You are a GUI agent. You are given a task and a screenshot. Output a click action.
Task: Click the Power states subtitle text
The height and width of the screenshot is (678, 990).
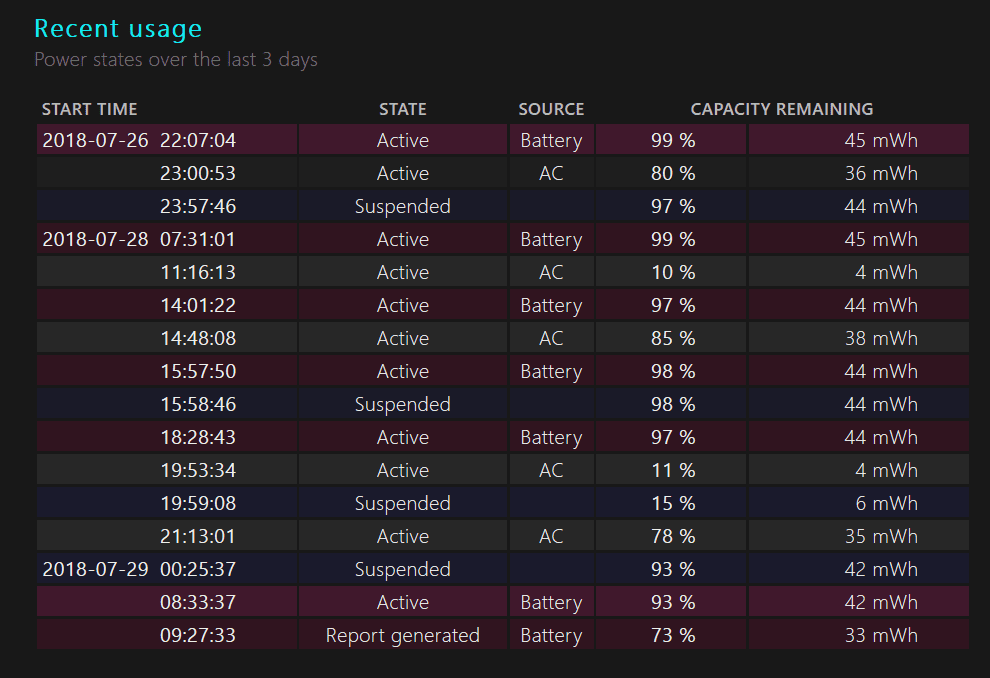point(176,60)
